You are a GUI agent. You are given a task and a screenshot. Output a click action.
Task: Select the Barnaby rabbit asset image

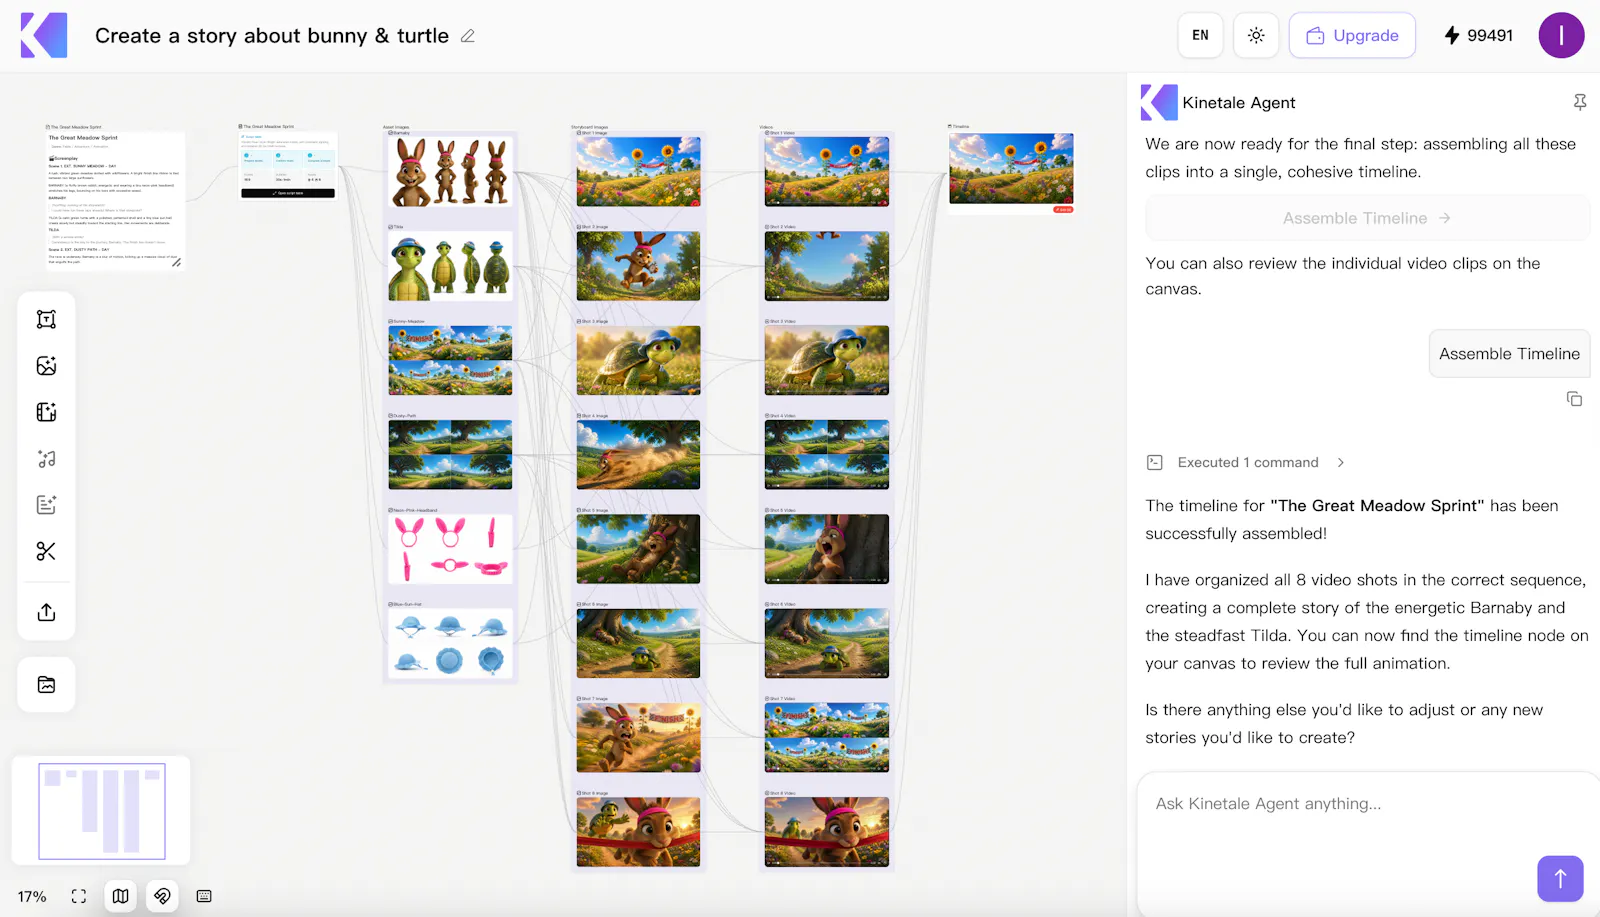pyautogui.click(x=450, y=172)
